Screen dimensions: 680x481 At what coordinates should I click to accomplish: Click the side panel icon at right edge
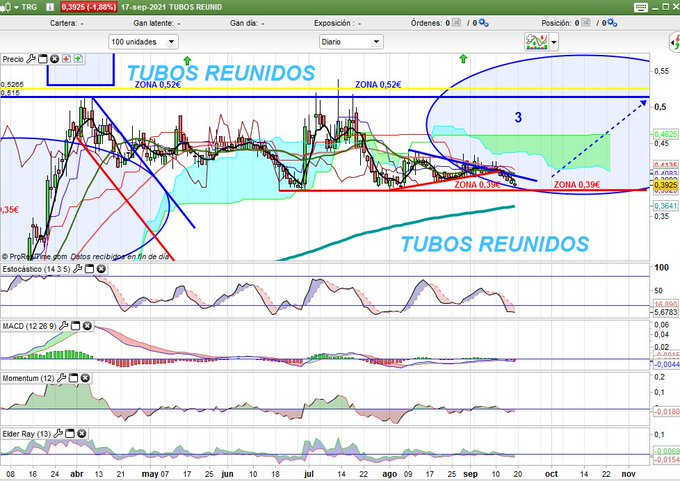pyautogui.click(x=675, y=43)
